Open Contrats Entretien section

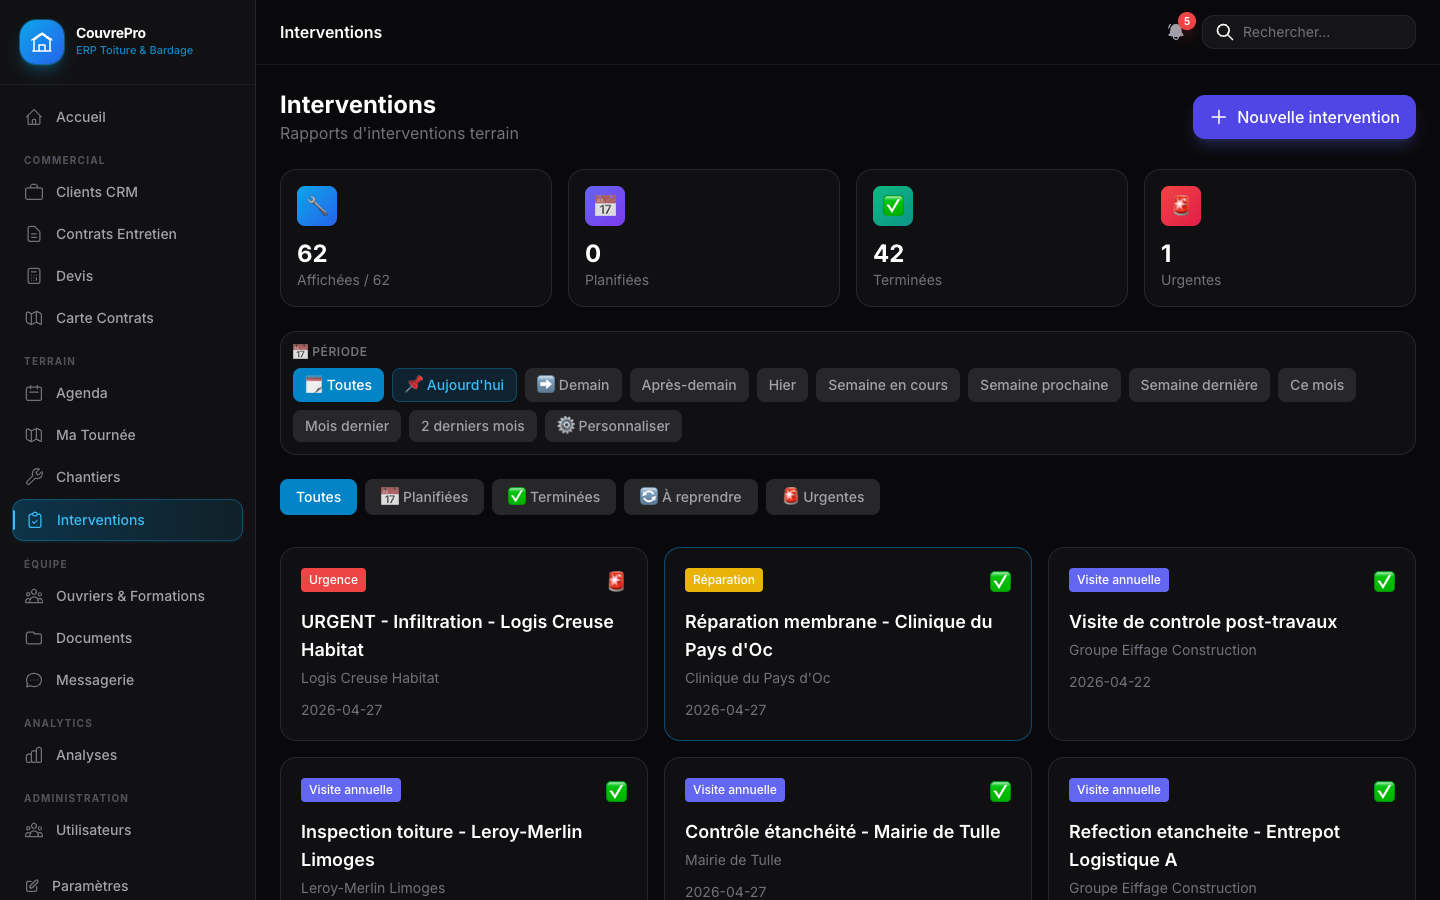click(x=127, y=234)
